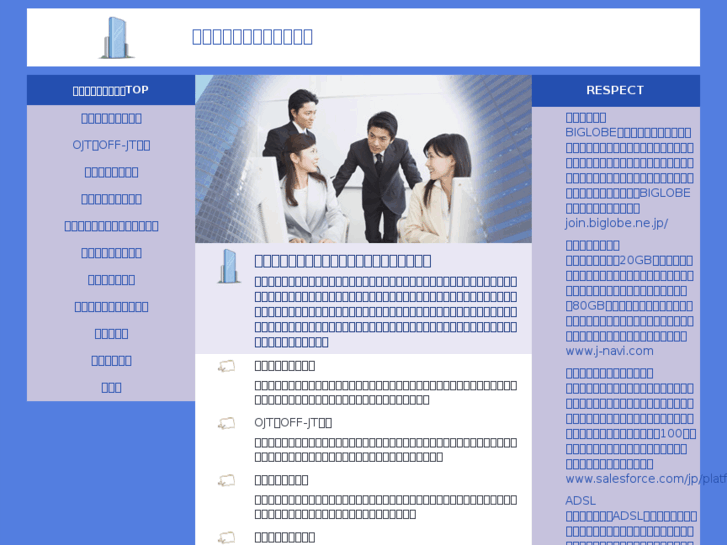The width and height of the screenshot is (727, 545).
Task: Click the building logo in the page header
Action: (x=116, y=38)
